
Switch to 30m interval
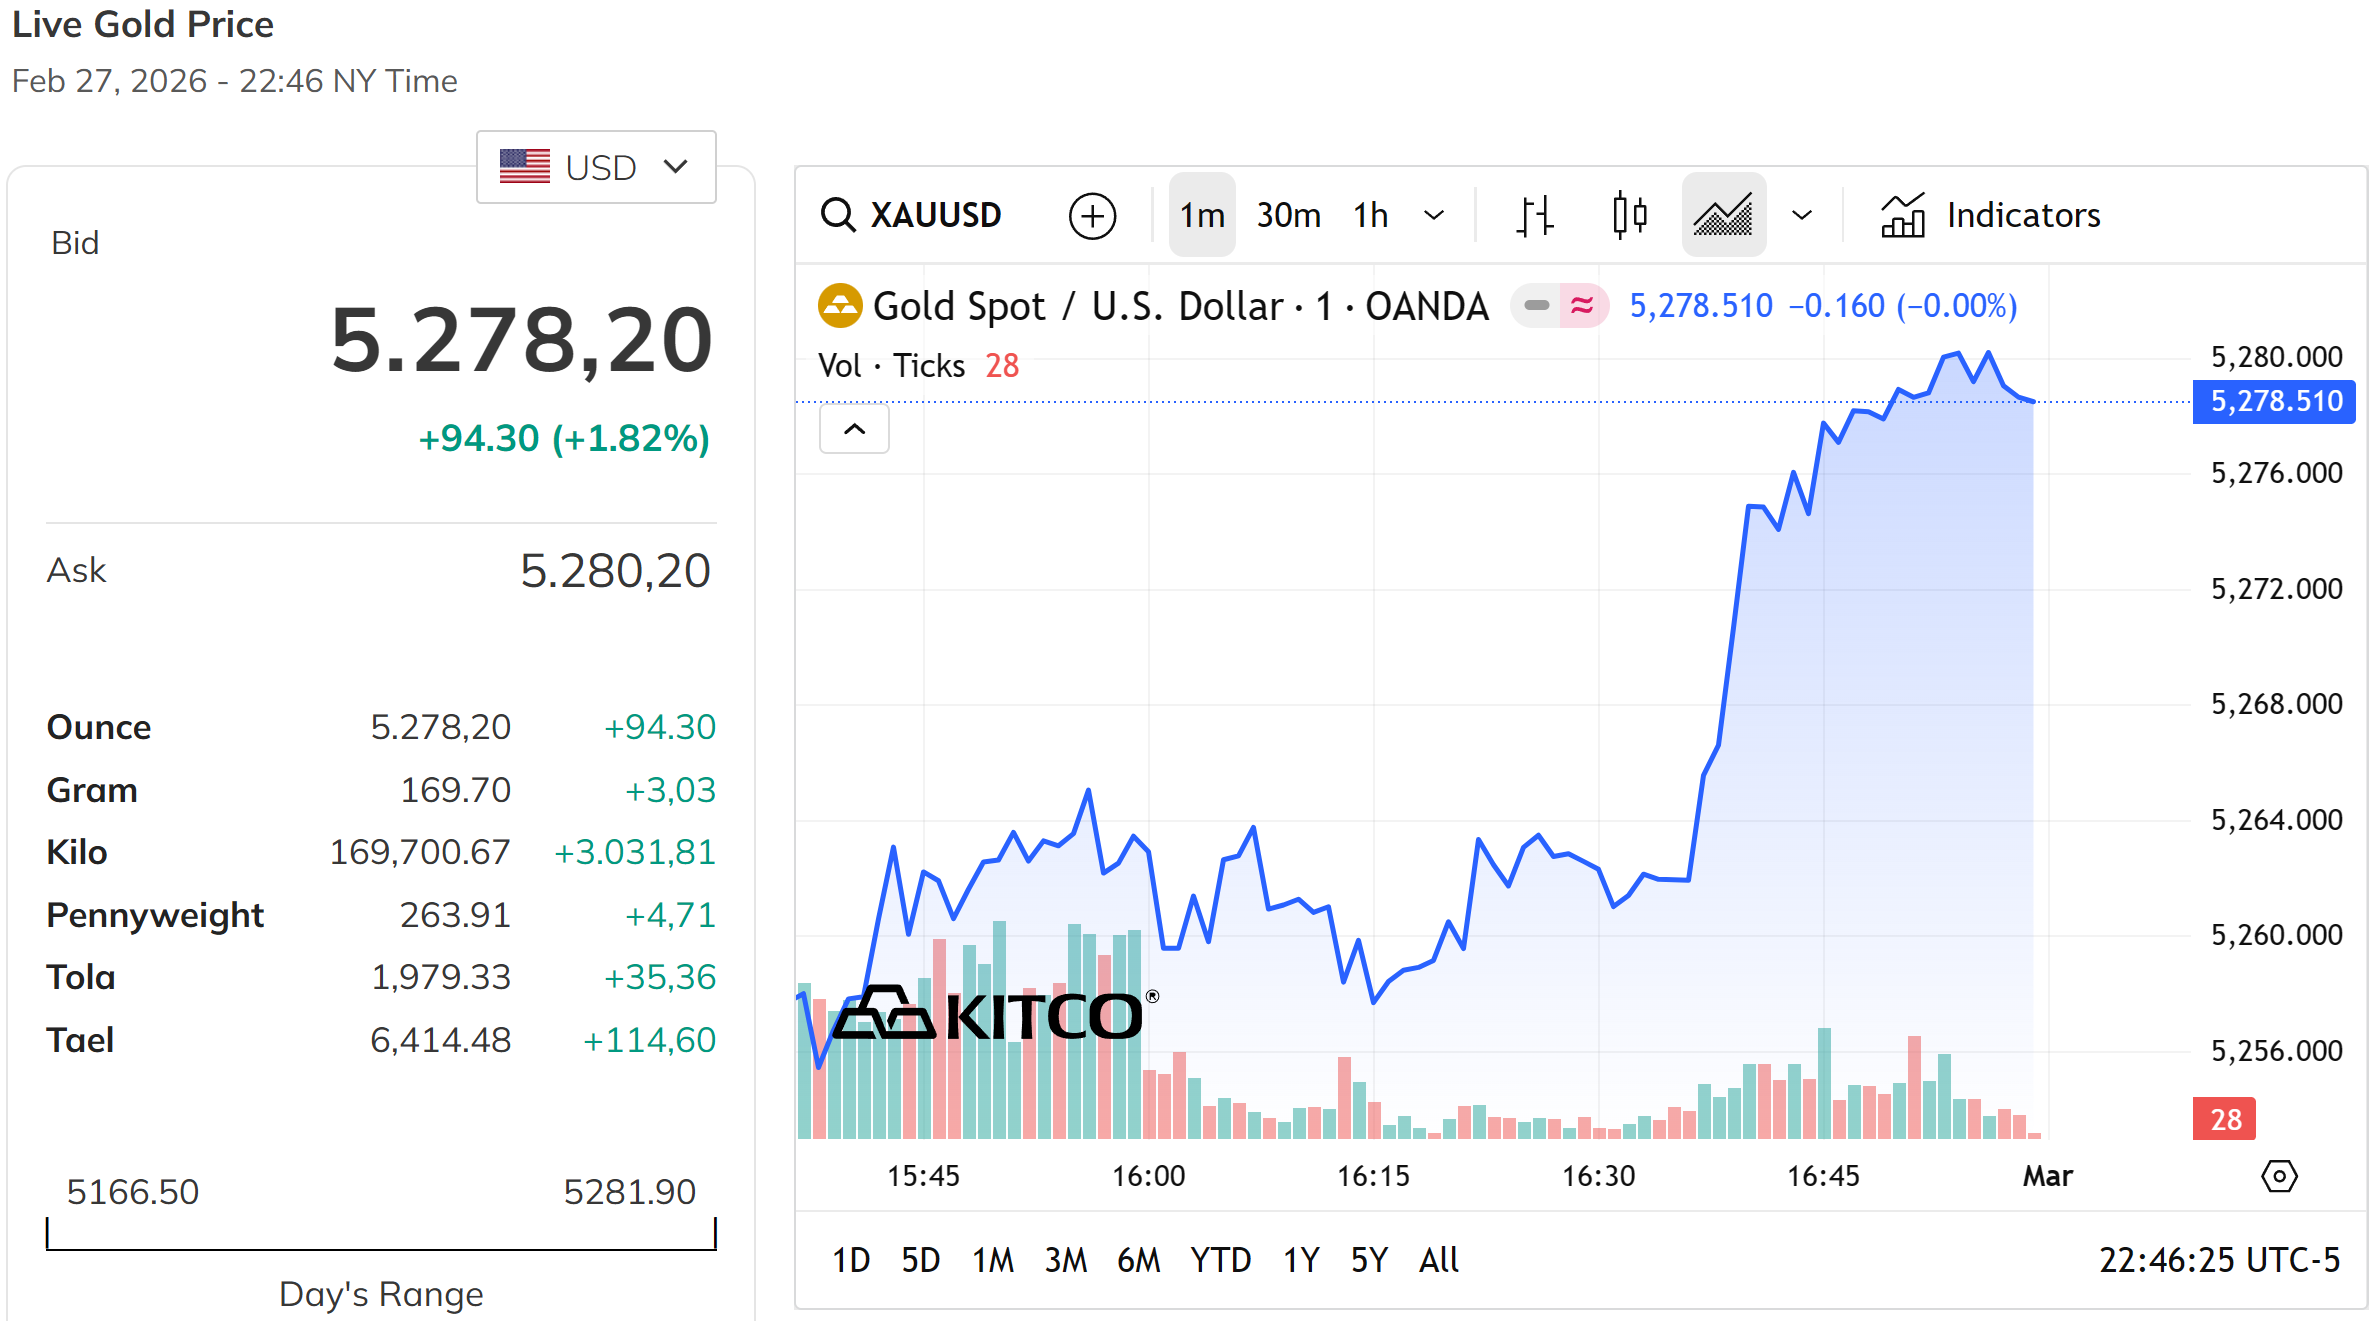[1288, 215]
